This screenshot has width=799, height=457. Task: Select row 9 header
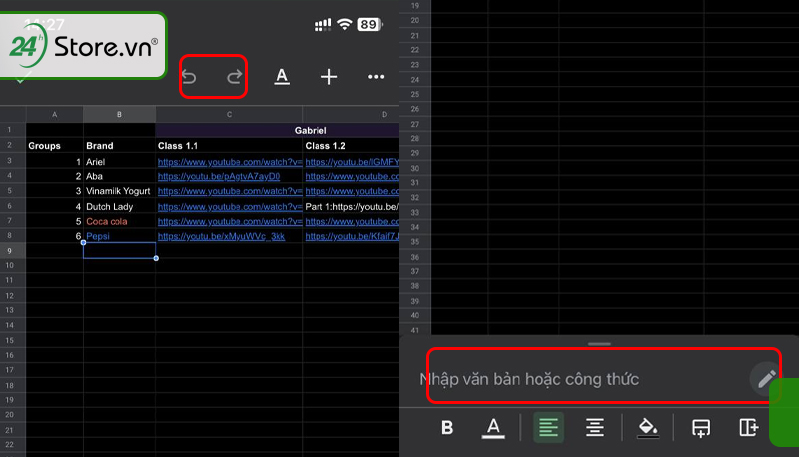[10, 251]
